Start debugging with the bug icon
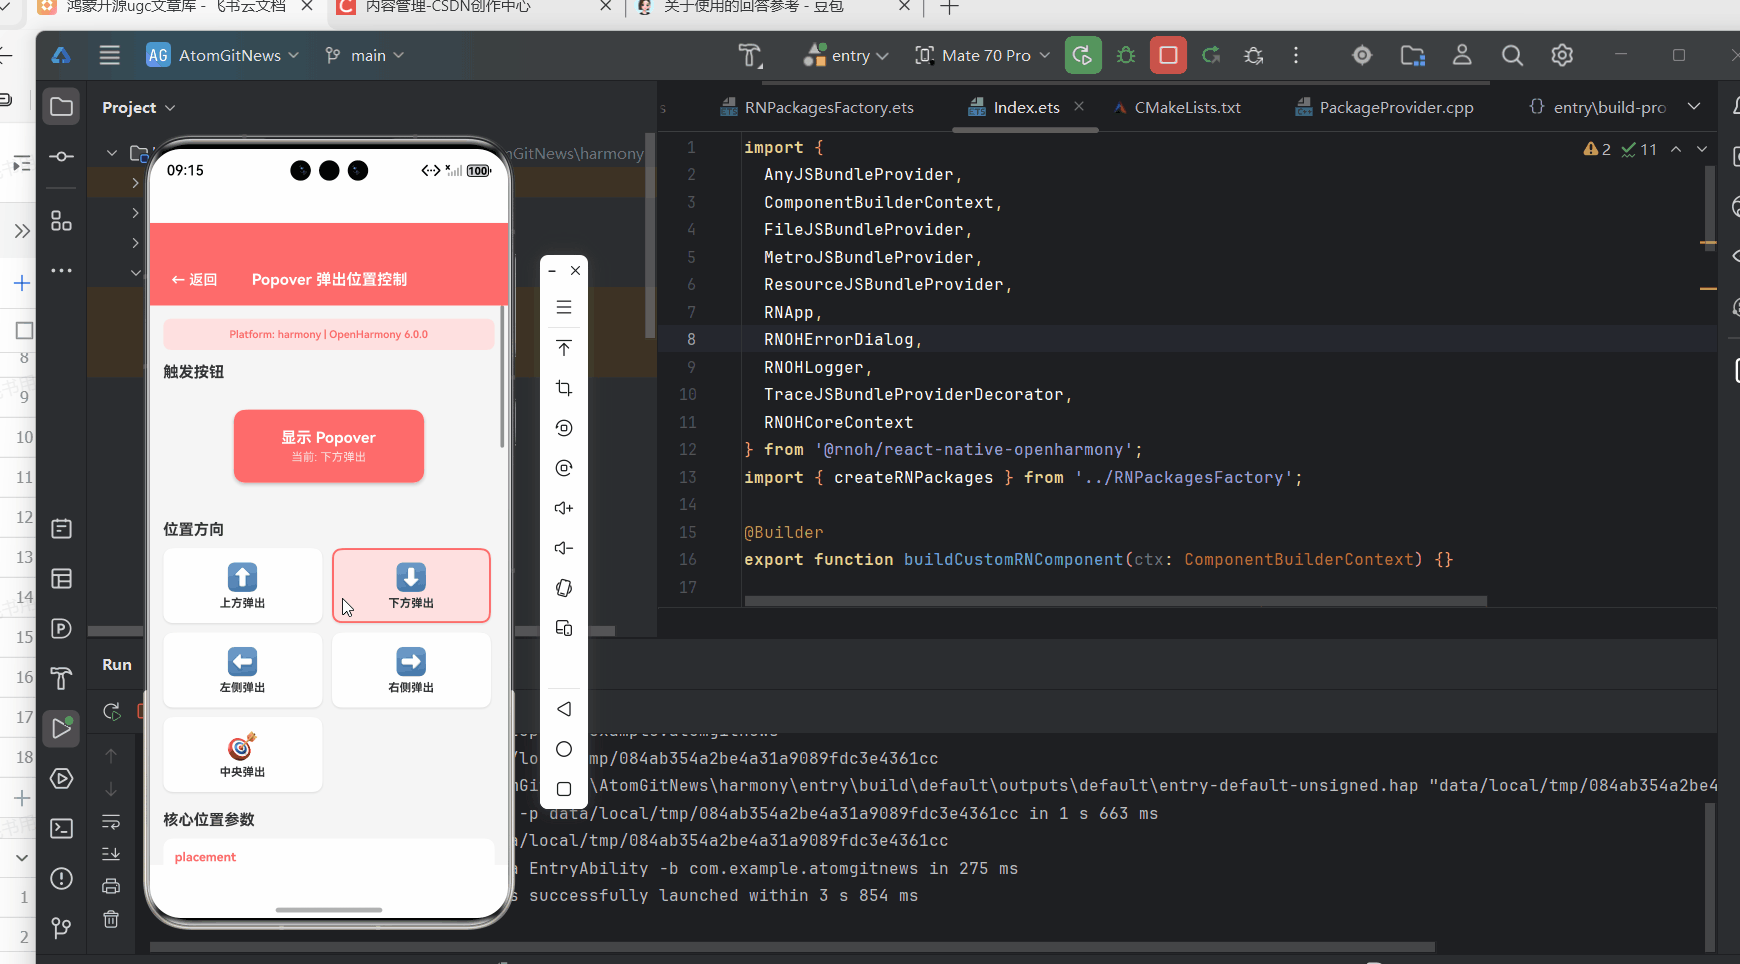The image size is (1740, 964). [1126, 55]
